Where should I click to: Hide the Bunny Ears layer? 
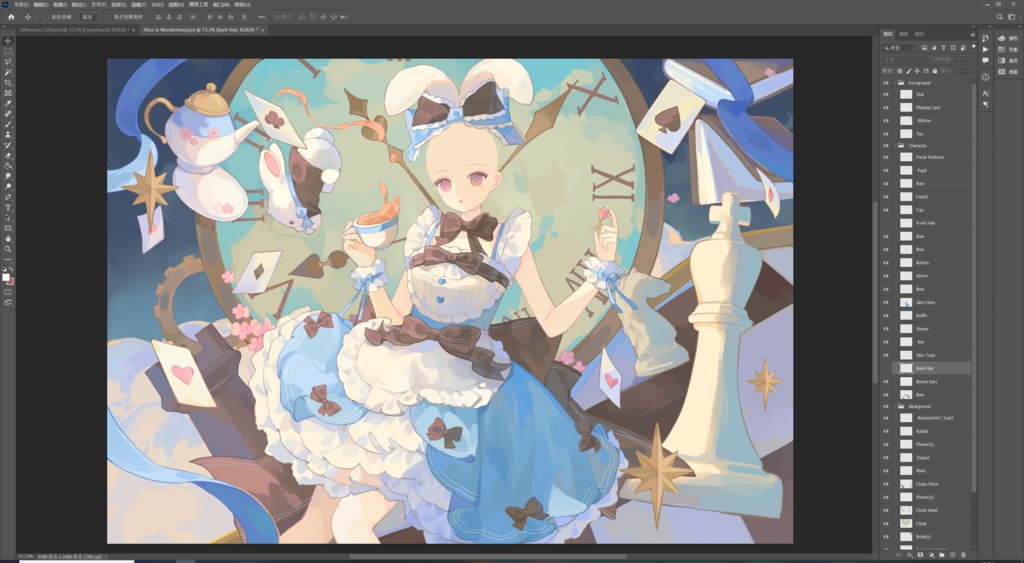point(886,381)
